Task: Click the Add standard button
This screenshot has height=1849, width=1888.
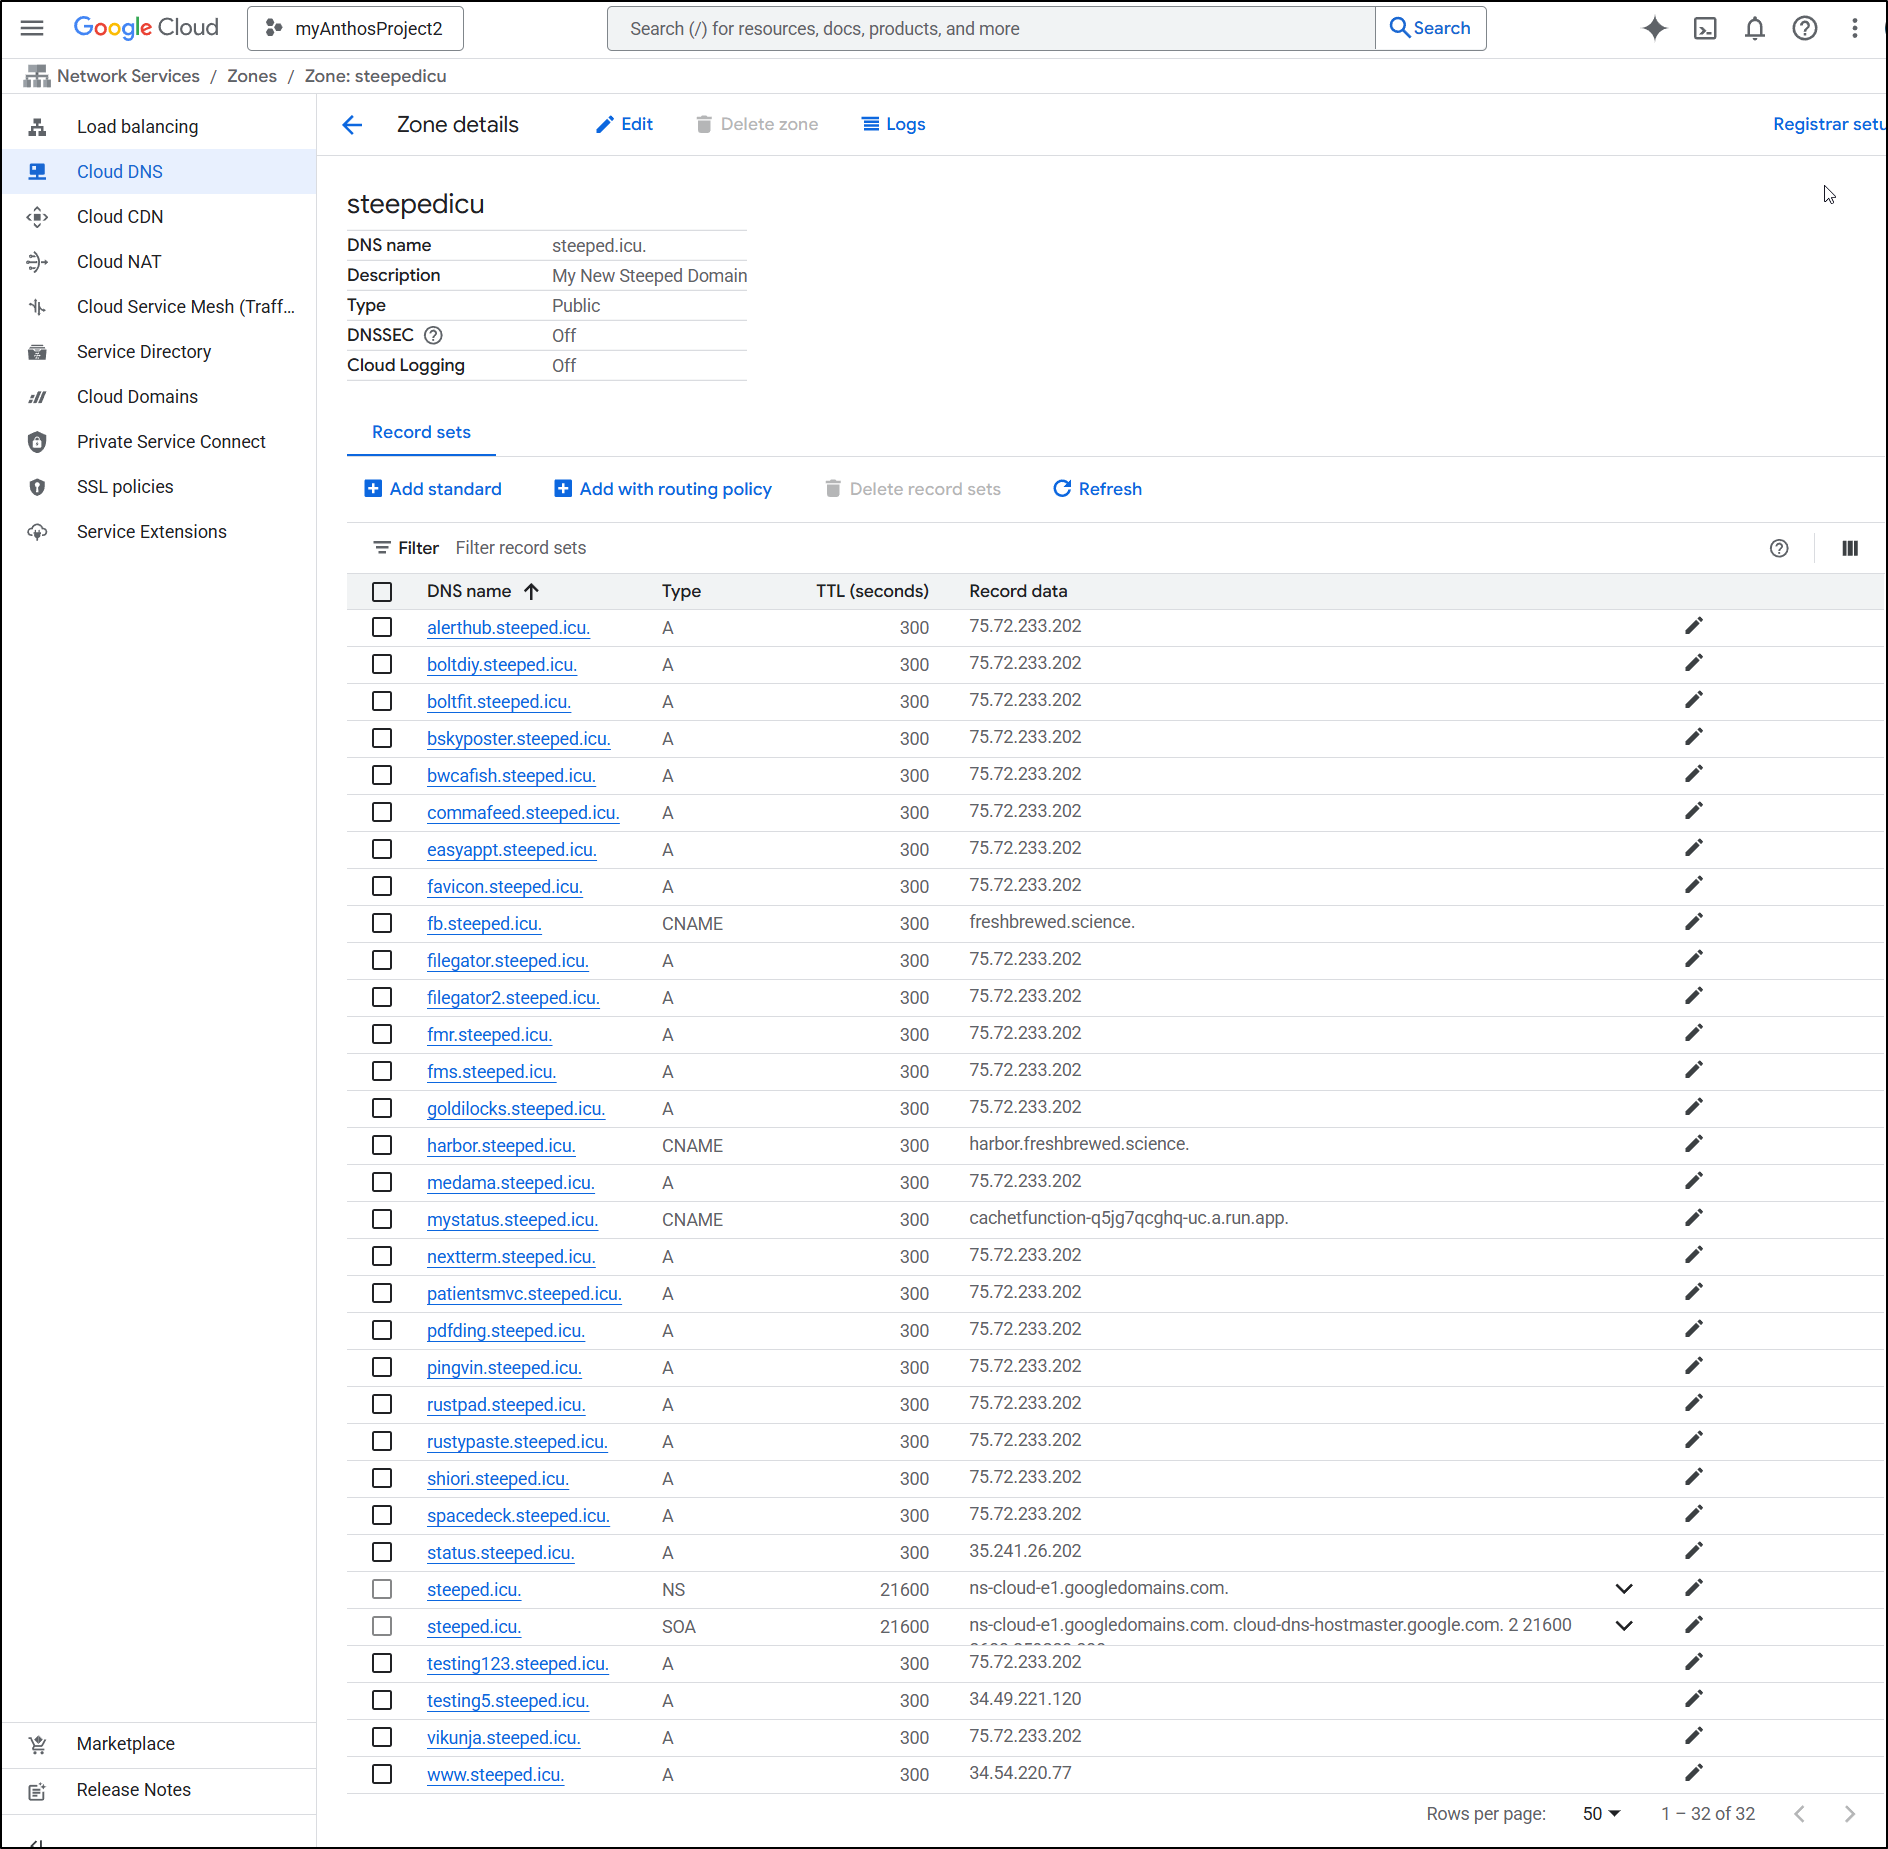Action: tap(433, 489)
